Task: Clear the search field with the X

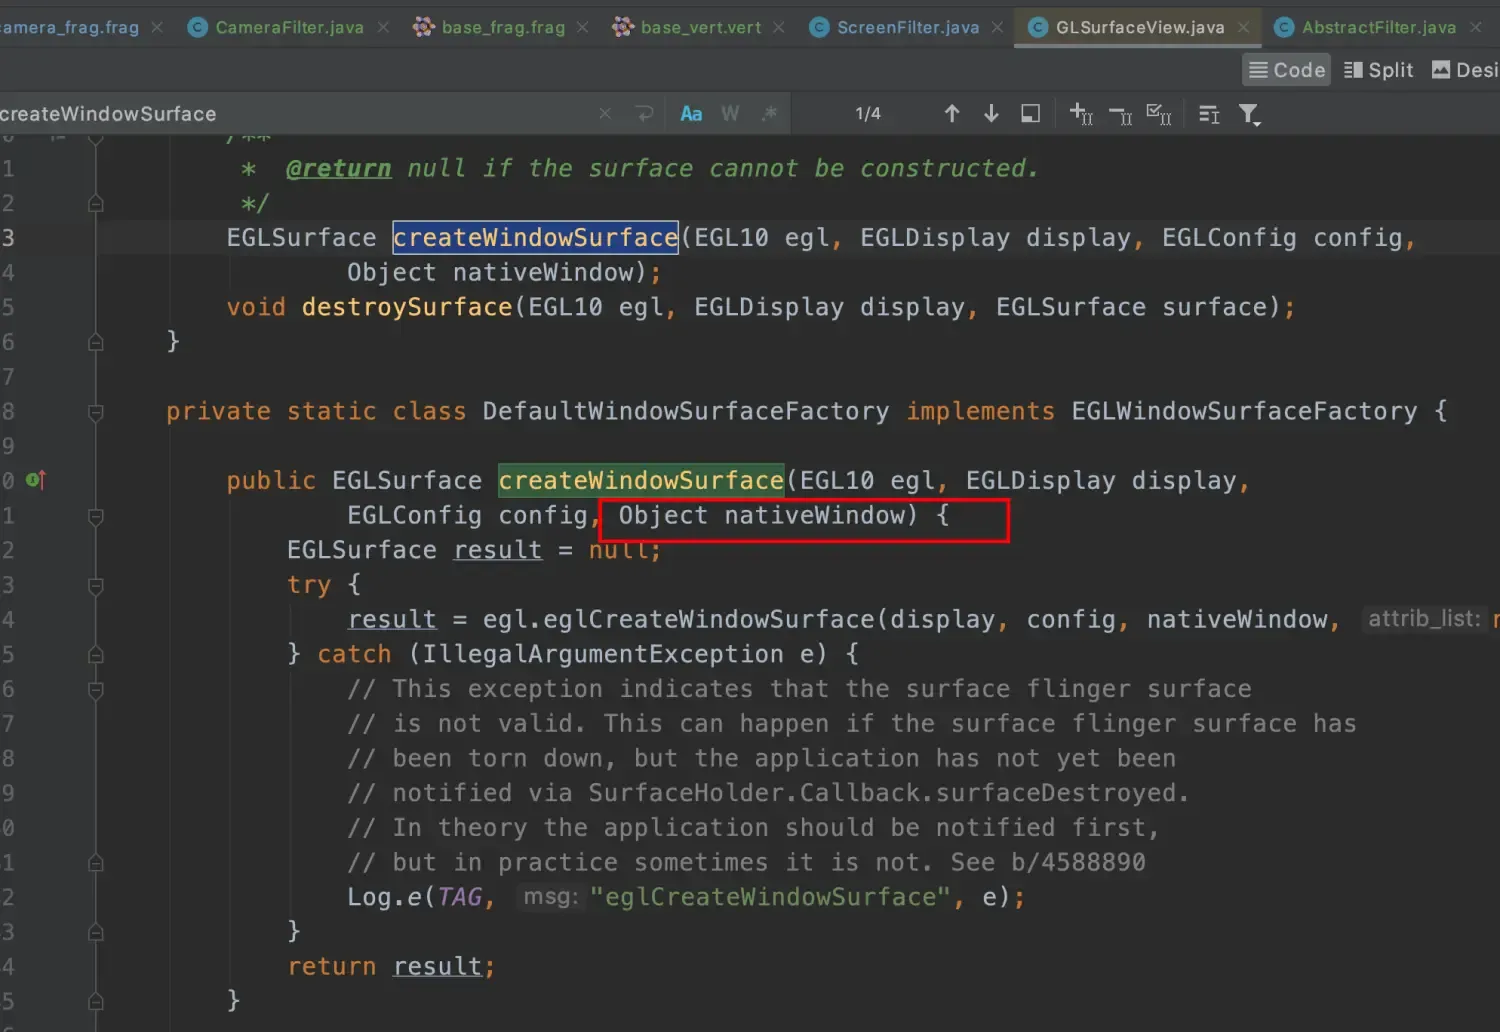Action: (604, 113)
